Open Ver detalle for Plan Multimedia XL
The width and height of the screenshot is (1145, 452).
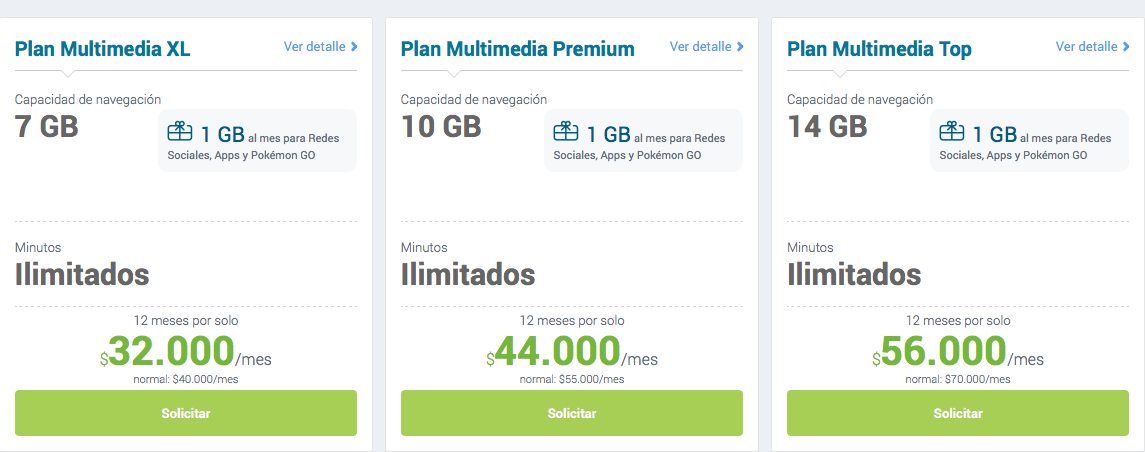[314, 47]
